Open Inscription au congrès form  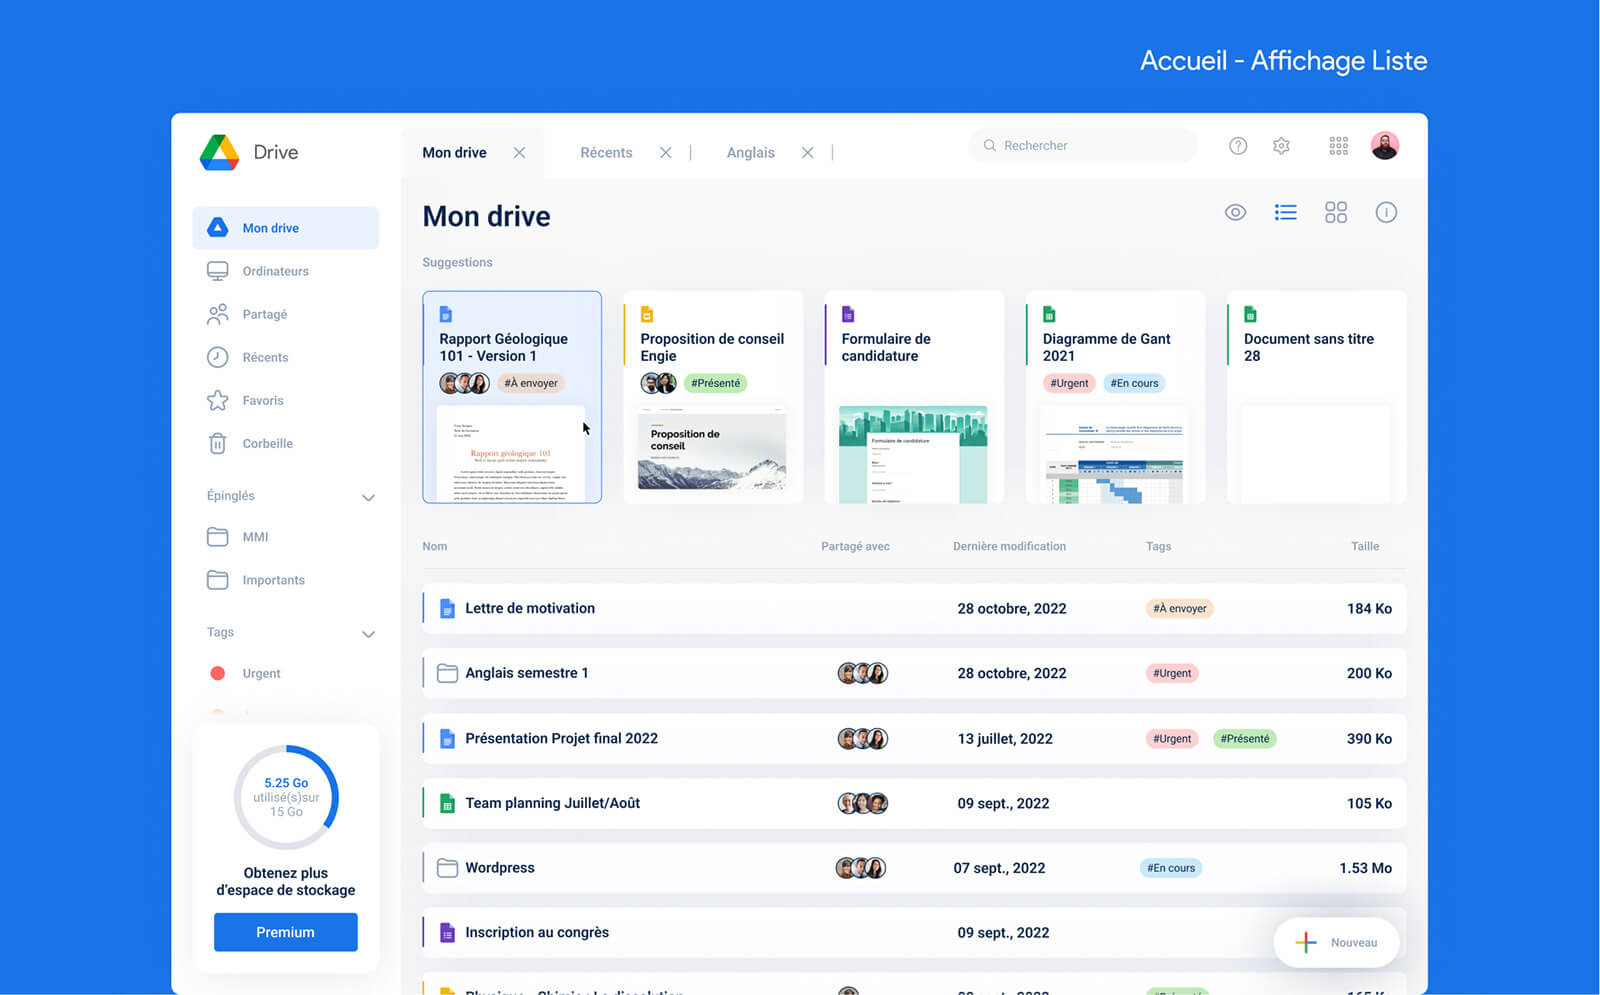[914, 932]
